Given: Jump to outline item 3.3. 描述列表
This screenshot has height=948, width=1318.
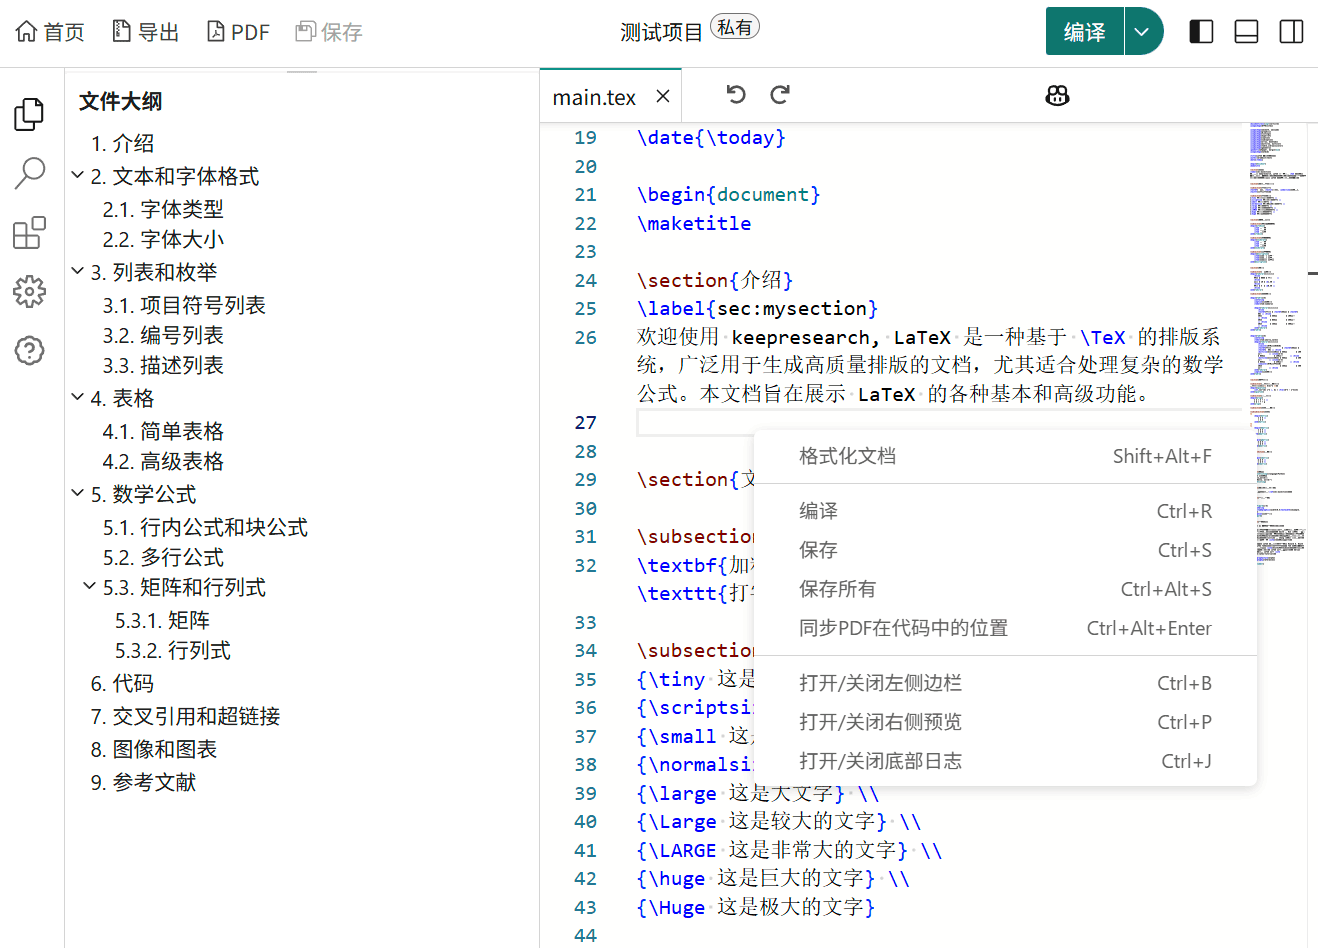Looking at the screenshot, I should 163,366.
